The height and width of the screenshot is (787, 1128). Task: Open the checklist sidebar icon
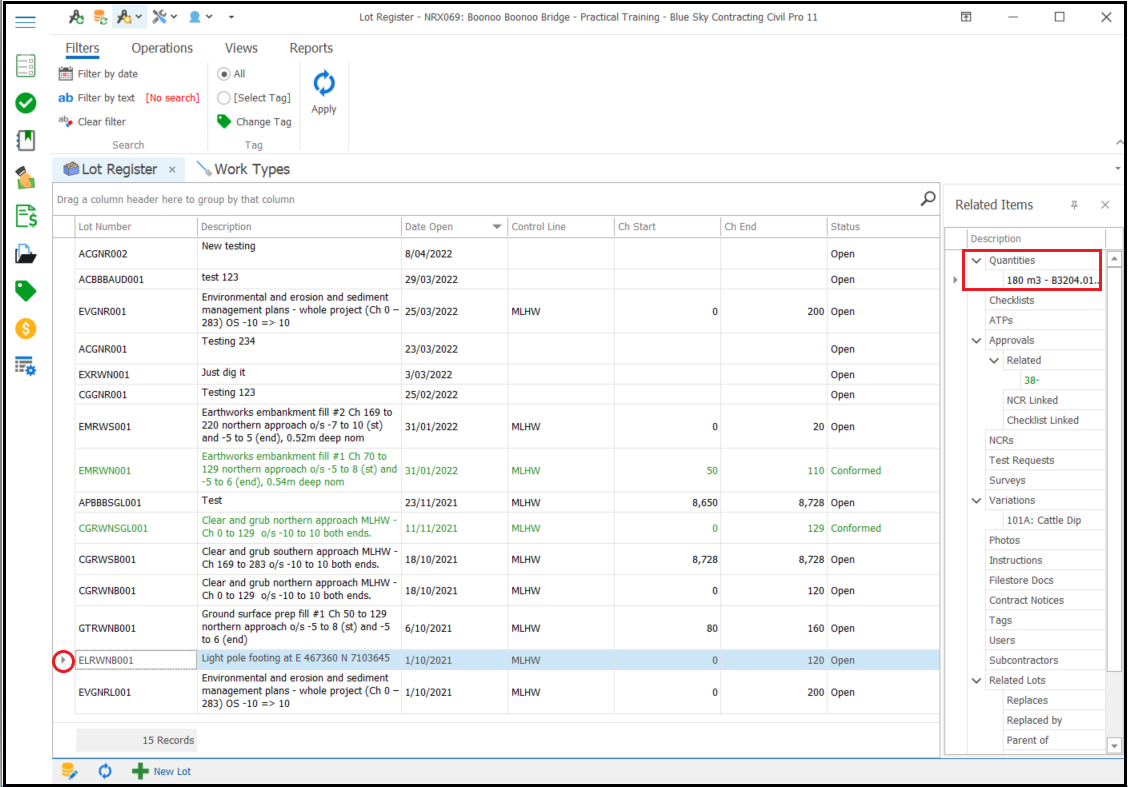26,65
